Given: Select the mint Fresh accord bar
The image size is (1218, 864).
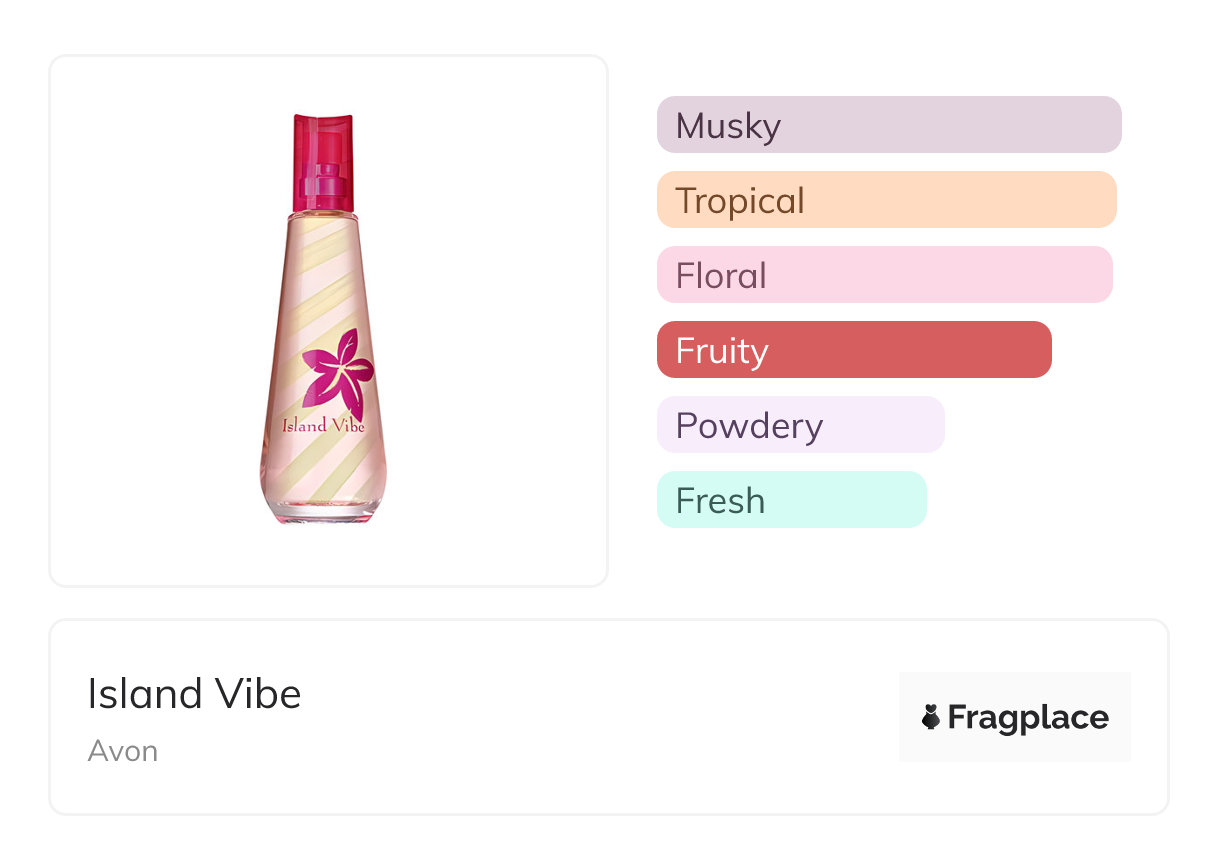Looking at the screenshot, I should point(791,500).
